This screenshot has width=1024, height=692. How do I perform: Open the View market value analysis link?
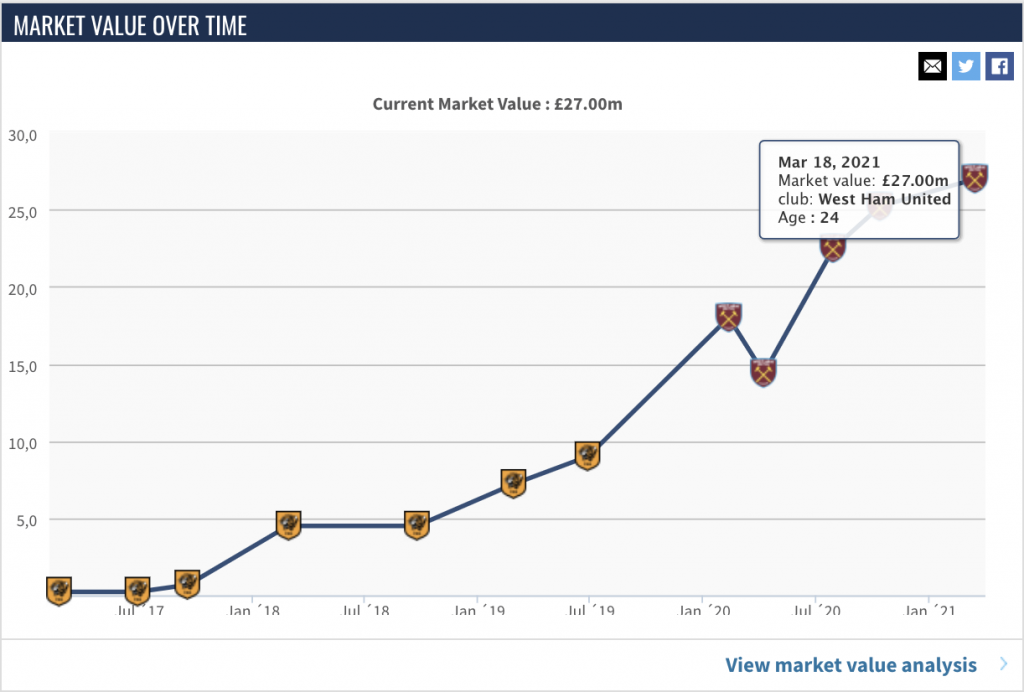coord(851,665)
